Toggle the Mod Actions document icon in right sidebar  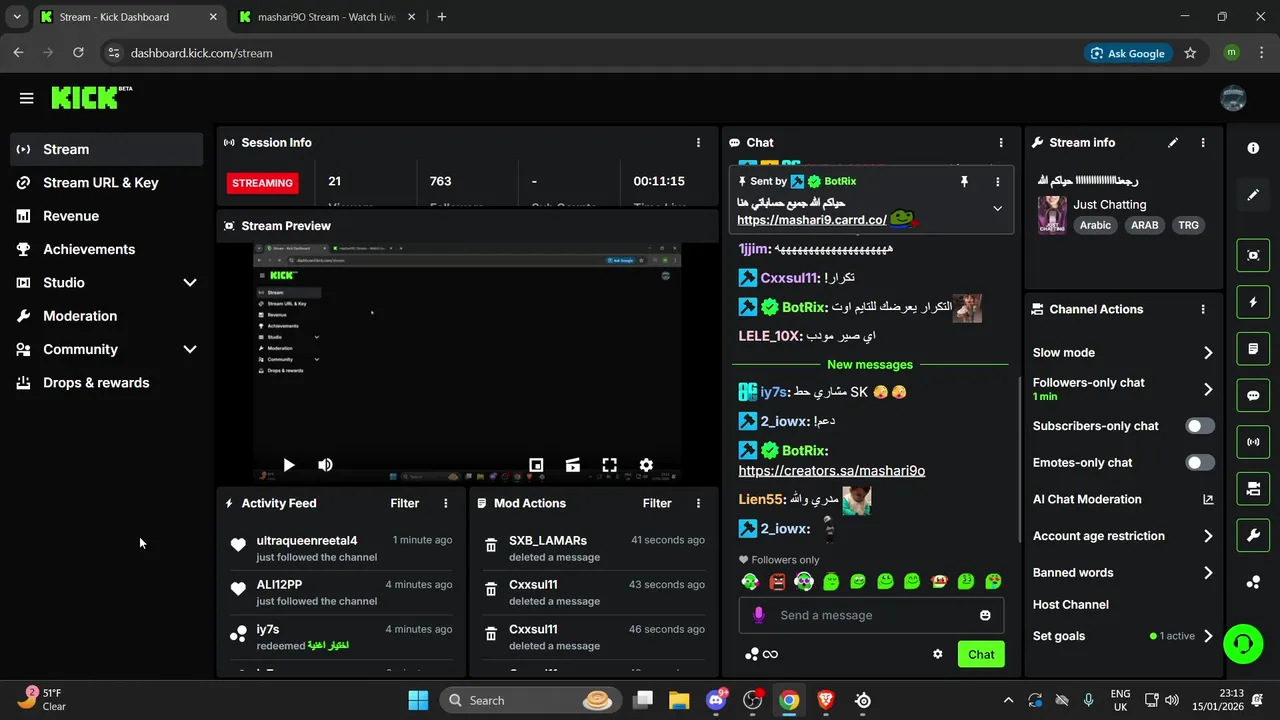click(1253, 349)
